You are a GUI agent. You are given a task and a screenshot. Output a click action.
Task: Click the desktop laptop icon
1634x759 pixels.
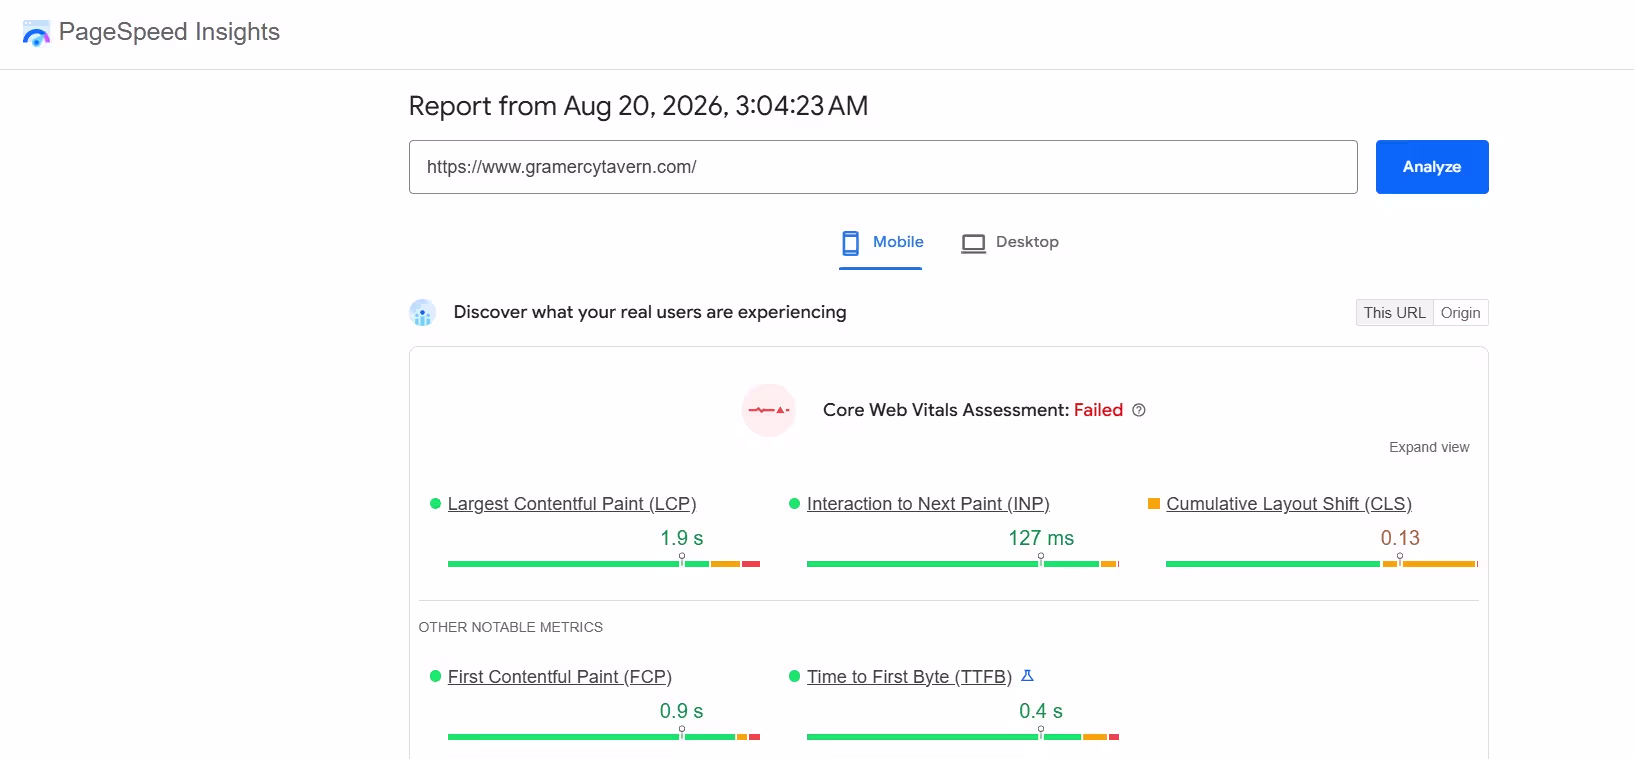tap(973, 244)
